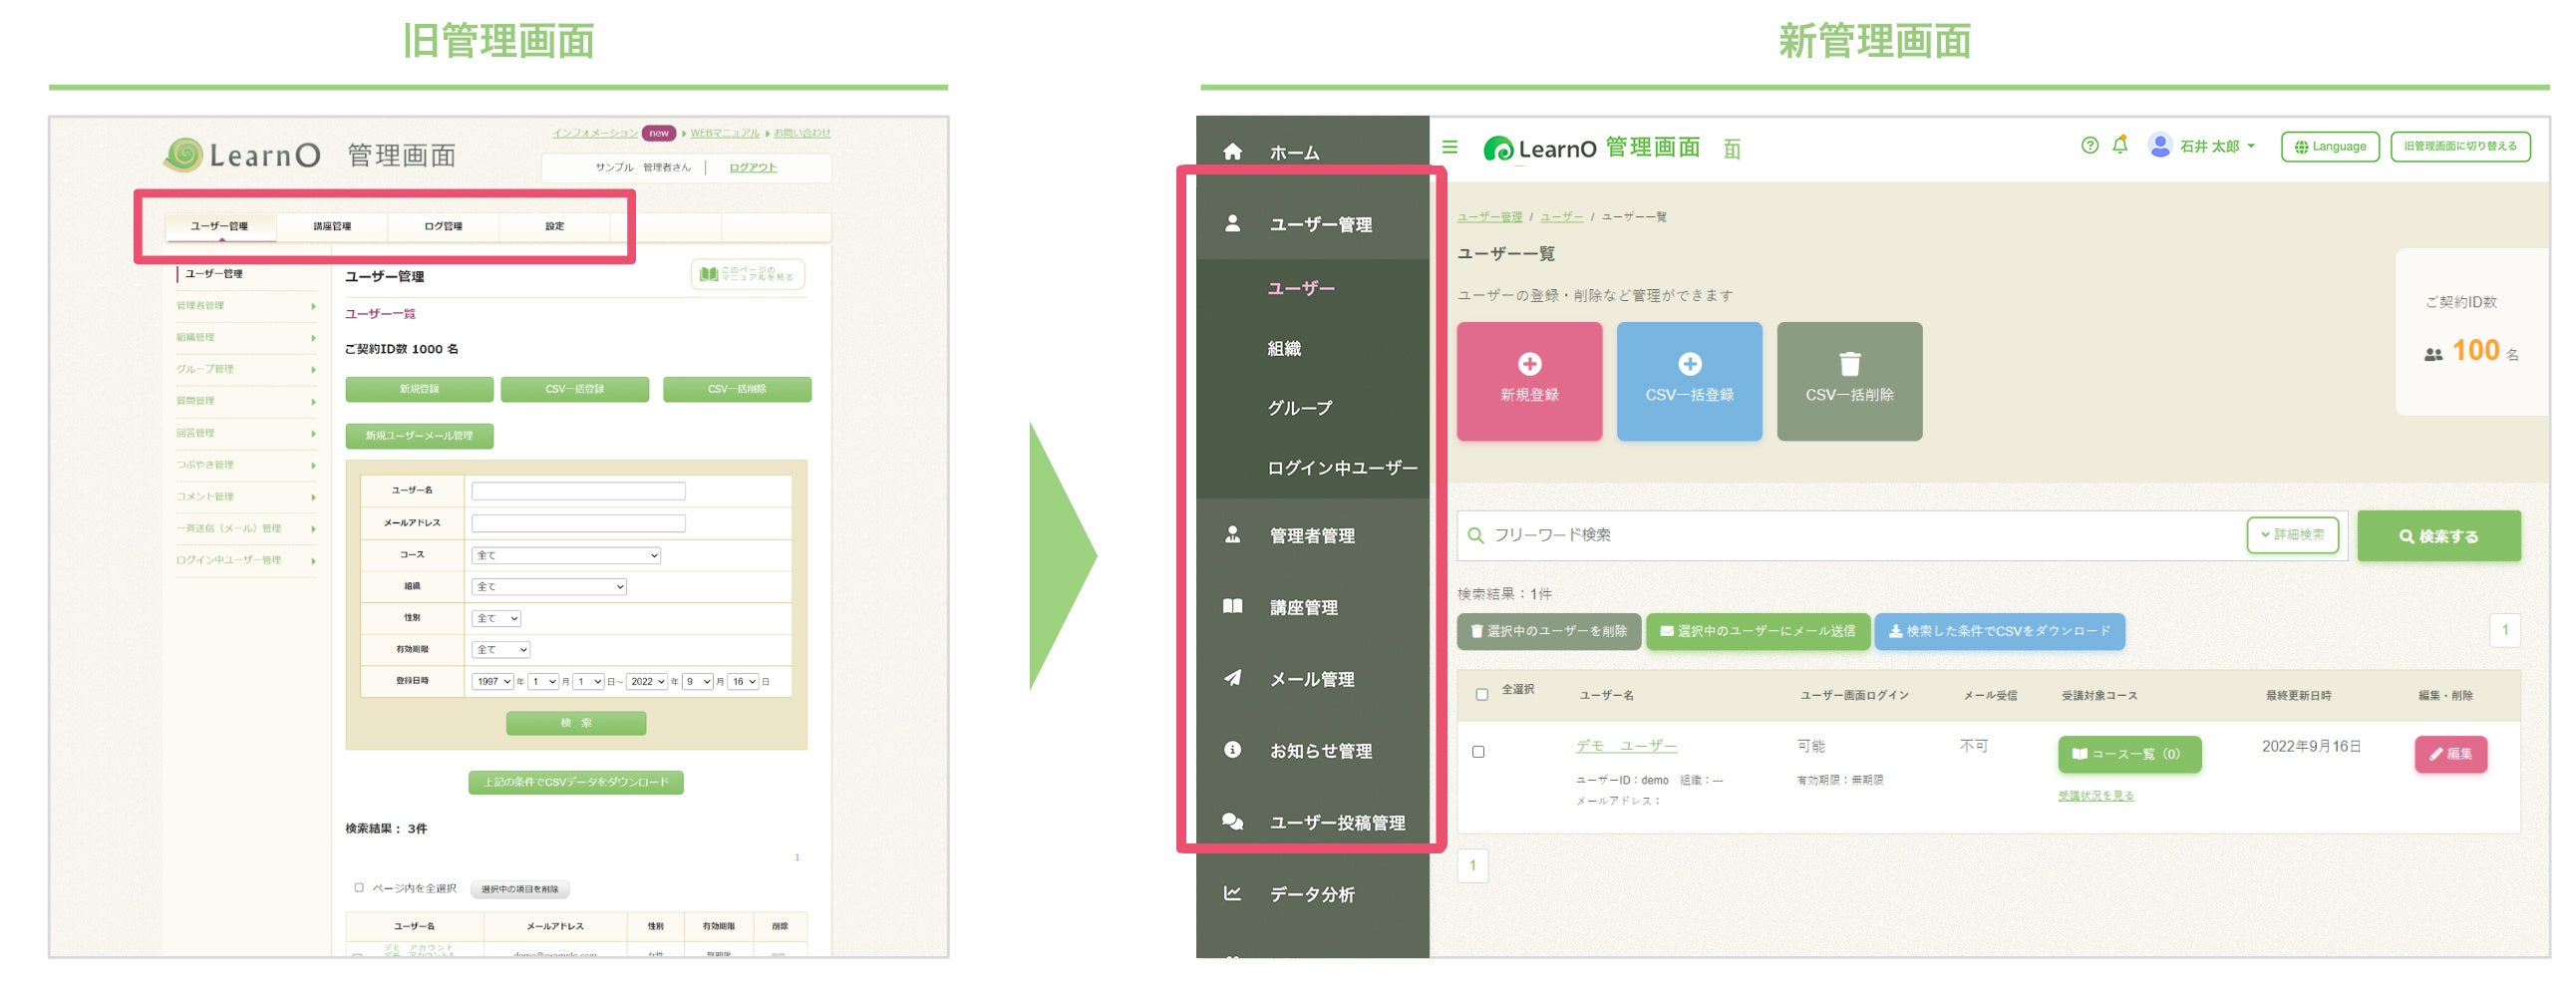2576x1001 pixels.
Task: Open データ分析 via its chart icon
Action: (1232, 894)
